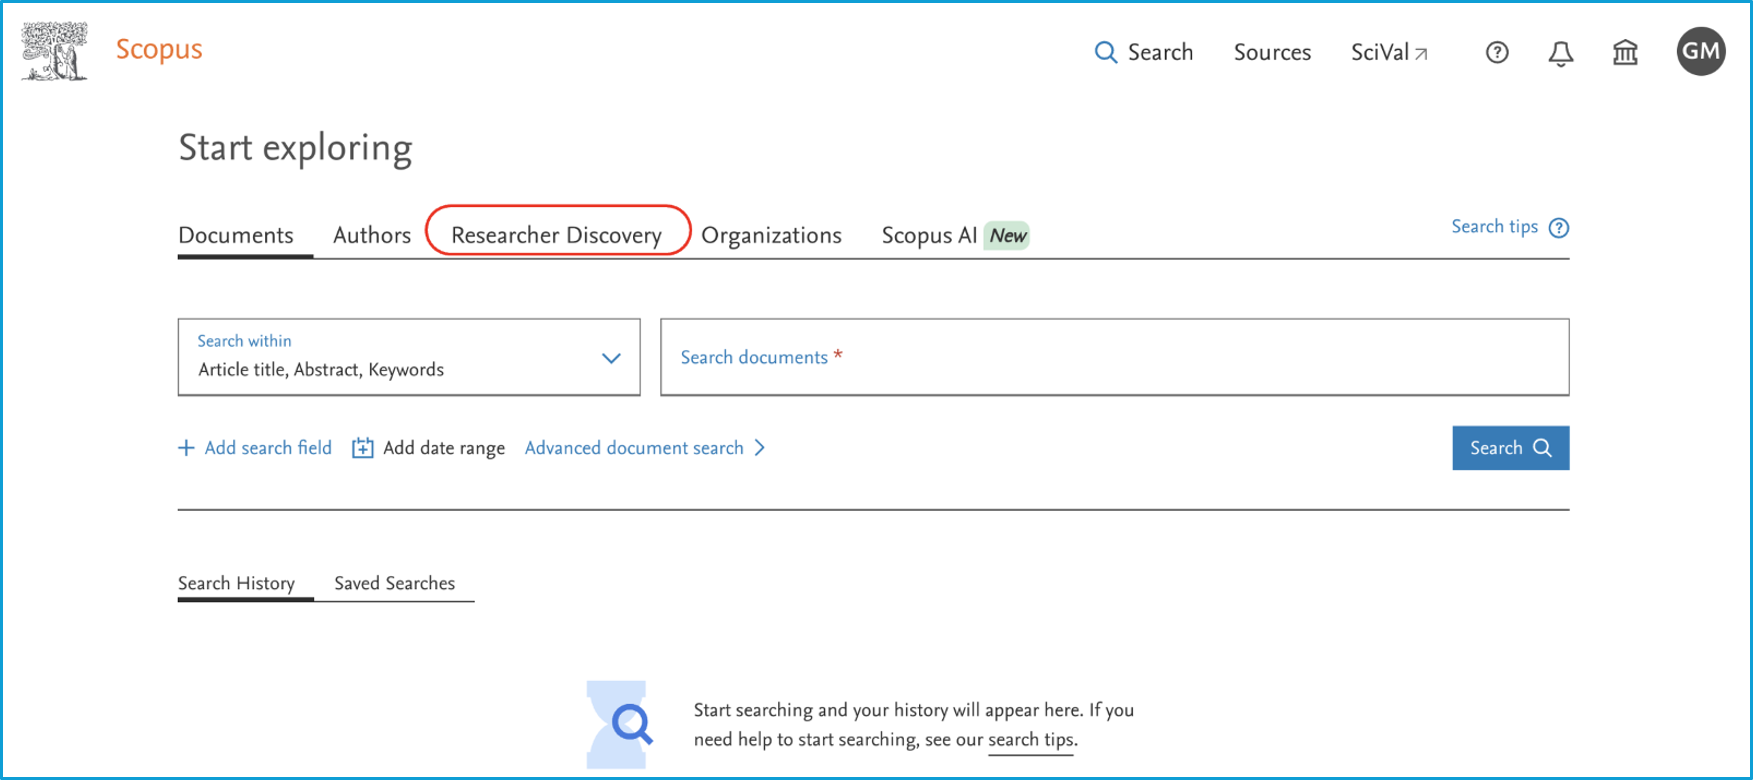Image resolution: width=1753 pixels, height=780 pixels.
Task: Click the Search documents input field
Action: [1114, 357]
